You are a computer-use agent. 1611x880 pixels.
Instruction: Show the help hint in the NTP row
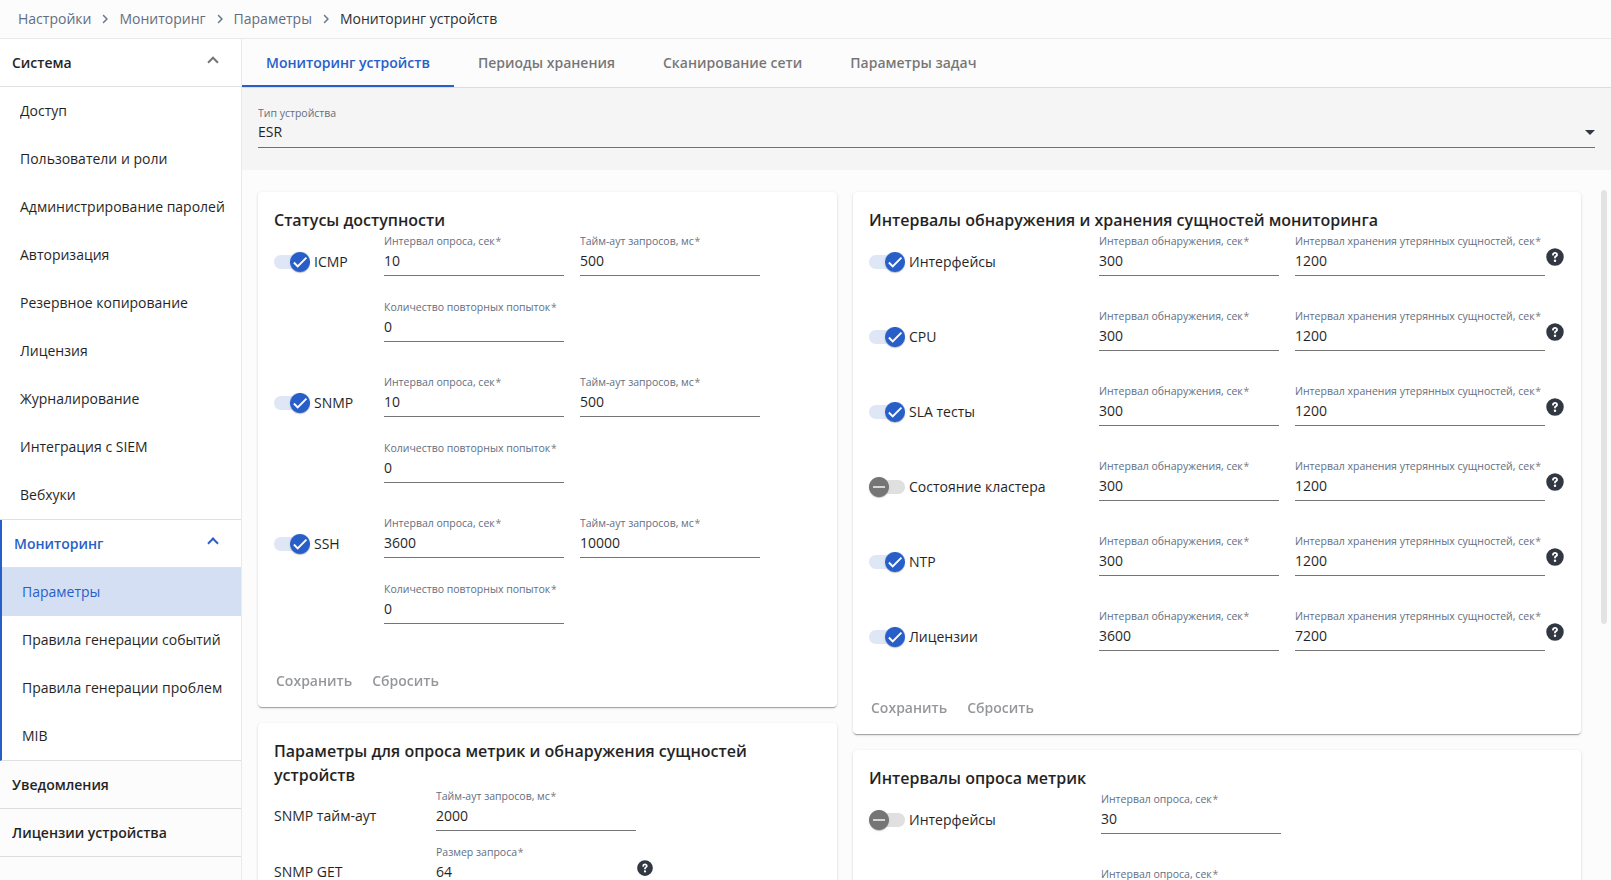(1554, 557)
